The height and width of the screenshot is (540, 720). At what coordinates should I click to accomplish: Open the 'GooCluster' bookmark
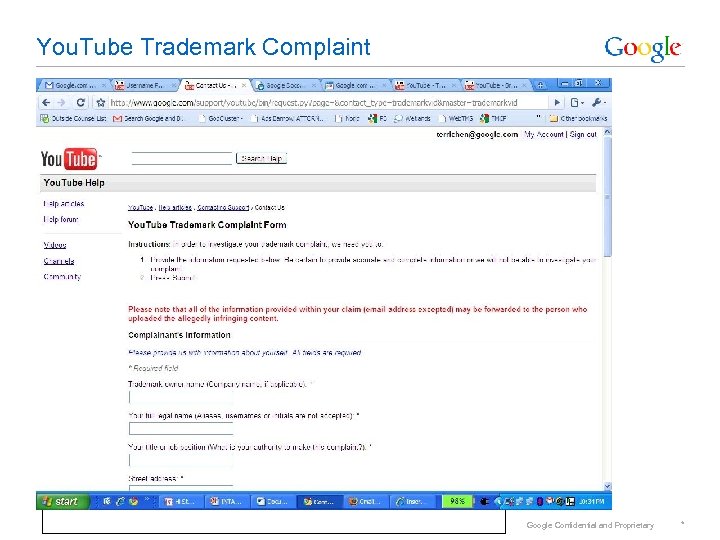tap(220, 118)
